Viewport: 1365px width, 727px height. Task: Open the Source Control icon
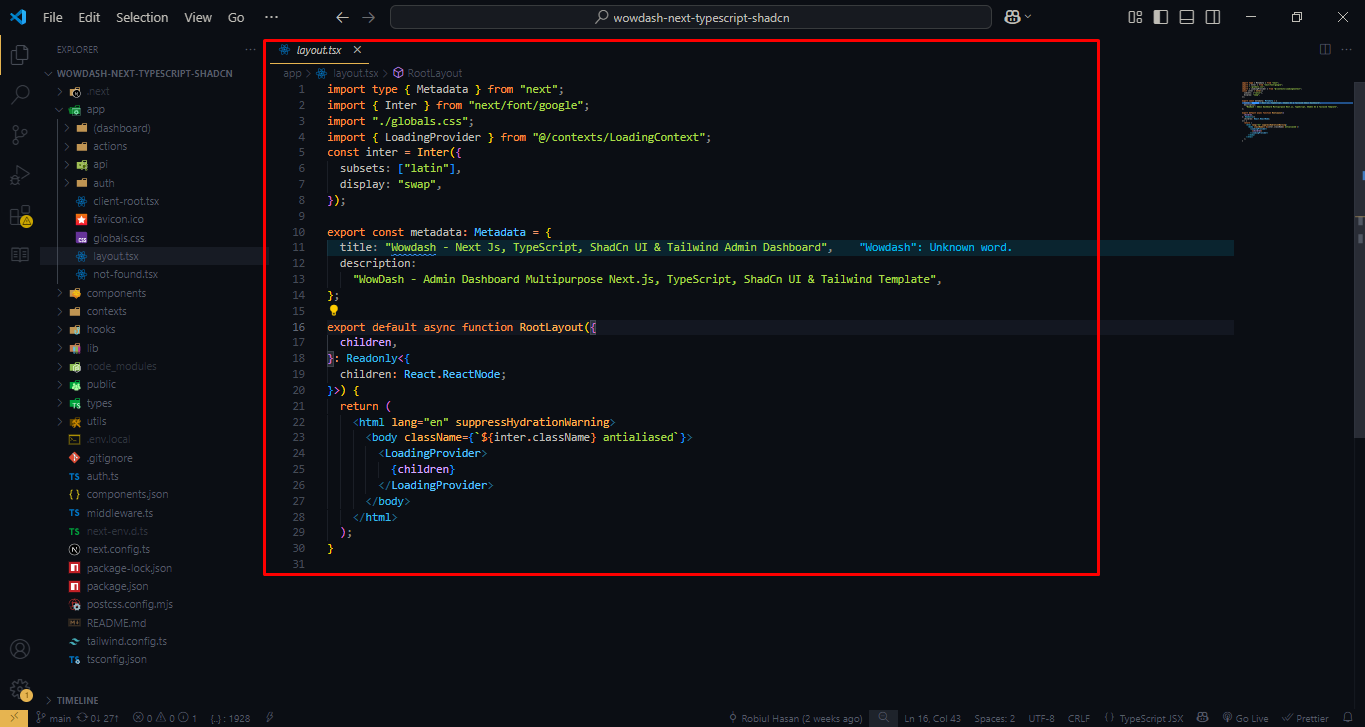19,132
